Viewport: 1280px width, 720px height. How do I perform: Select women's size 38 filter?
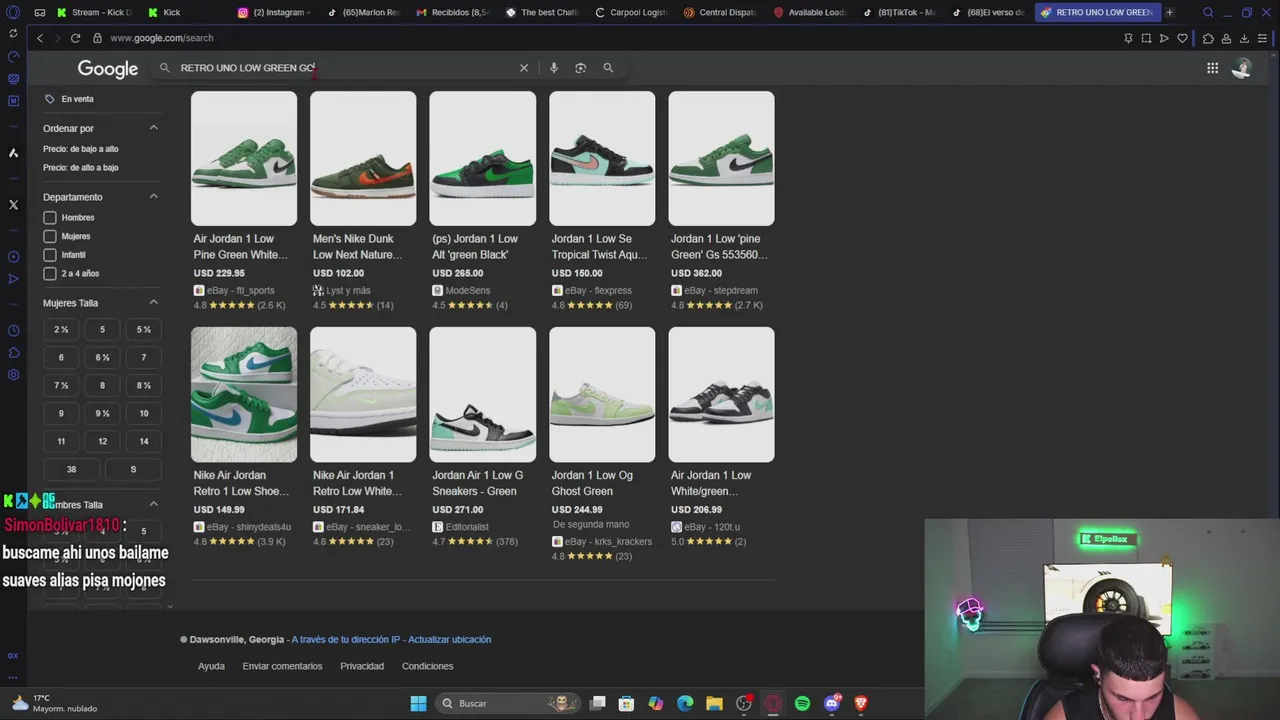tap(71, 469)
